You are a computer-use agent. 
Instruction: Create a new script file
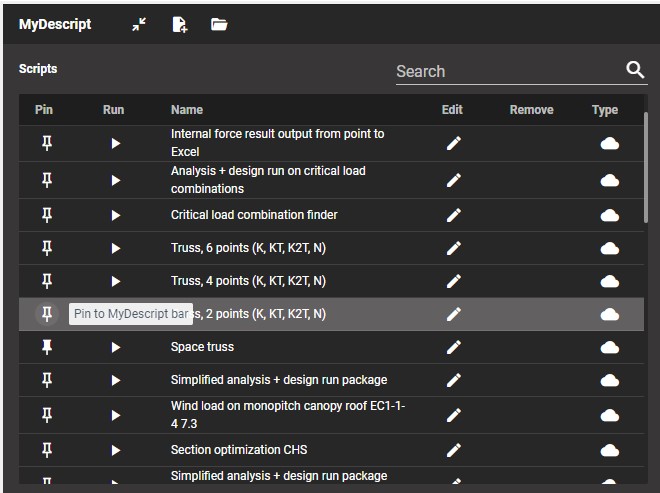[180, 24]
